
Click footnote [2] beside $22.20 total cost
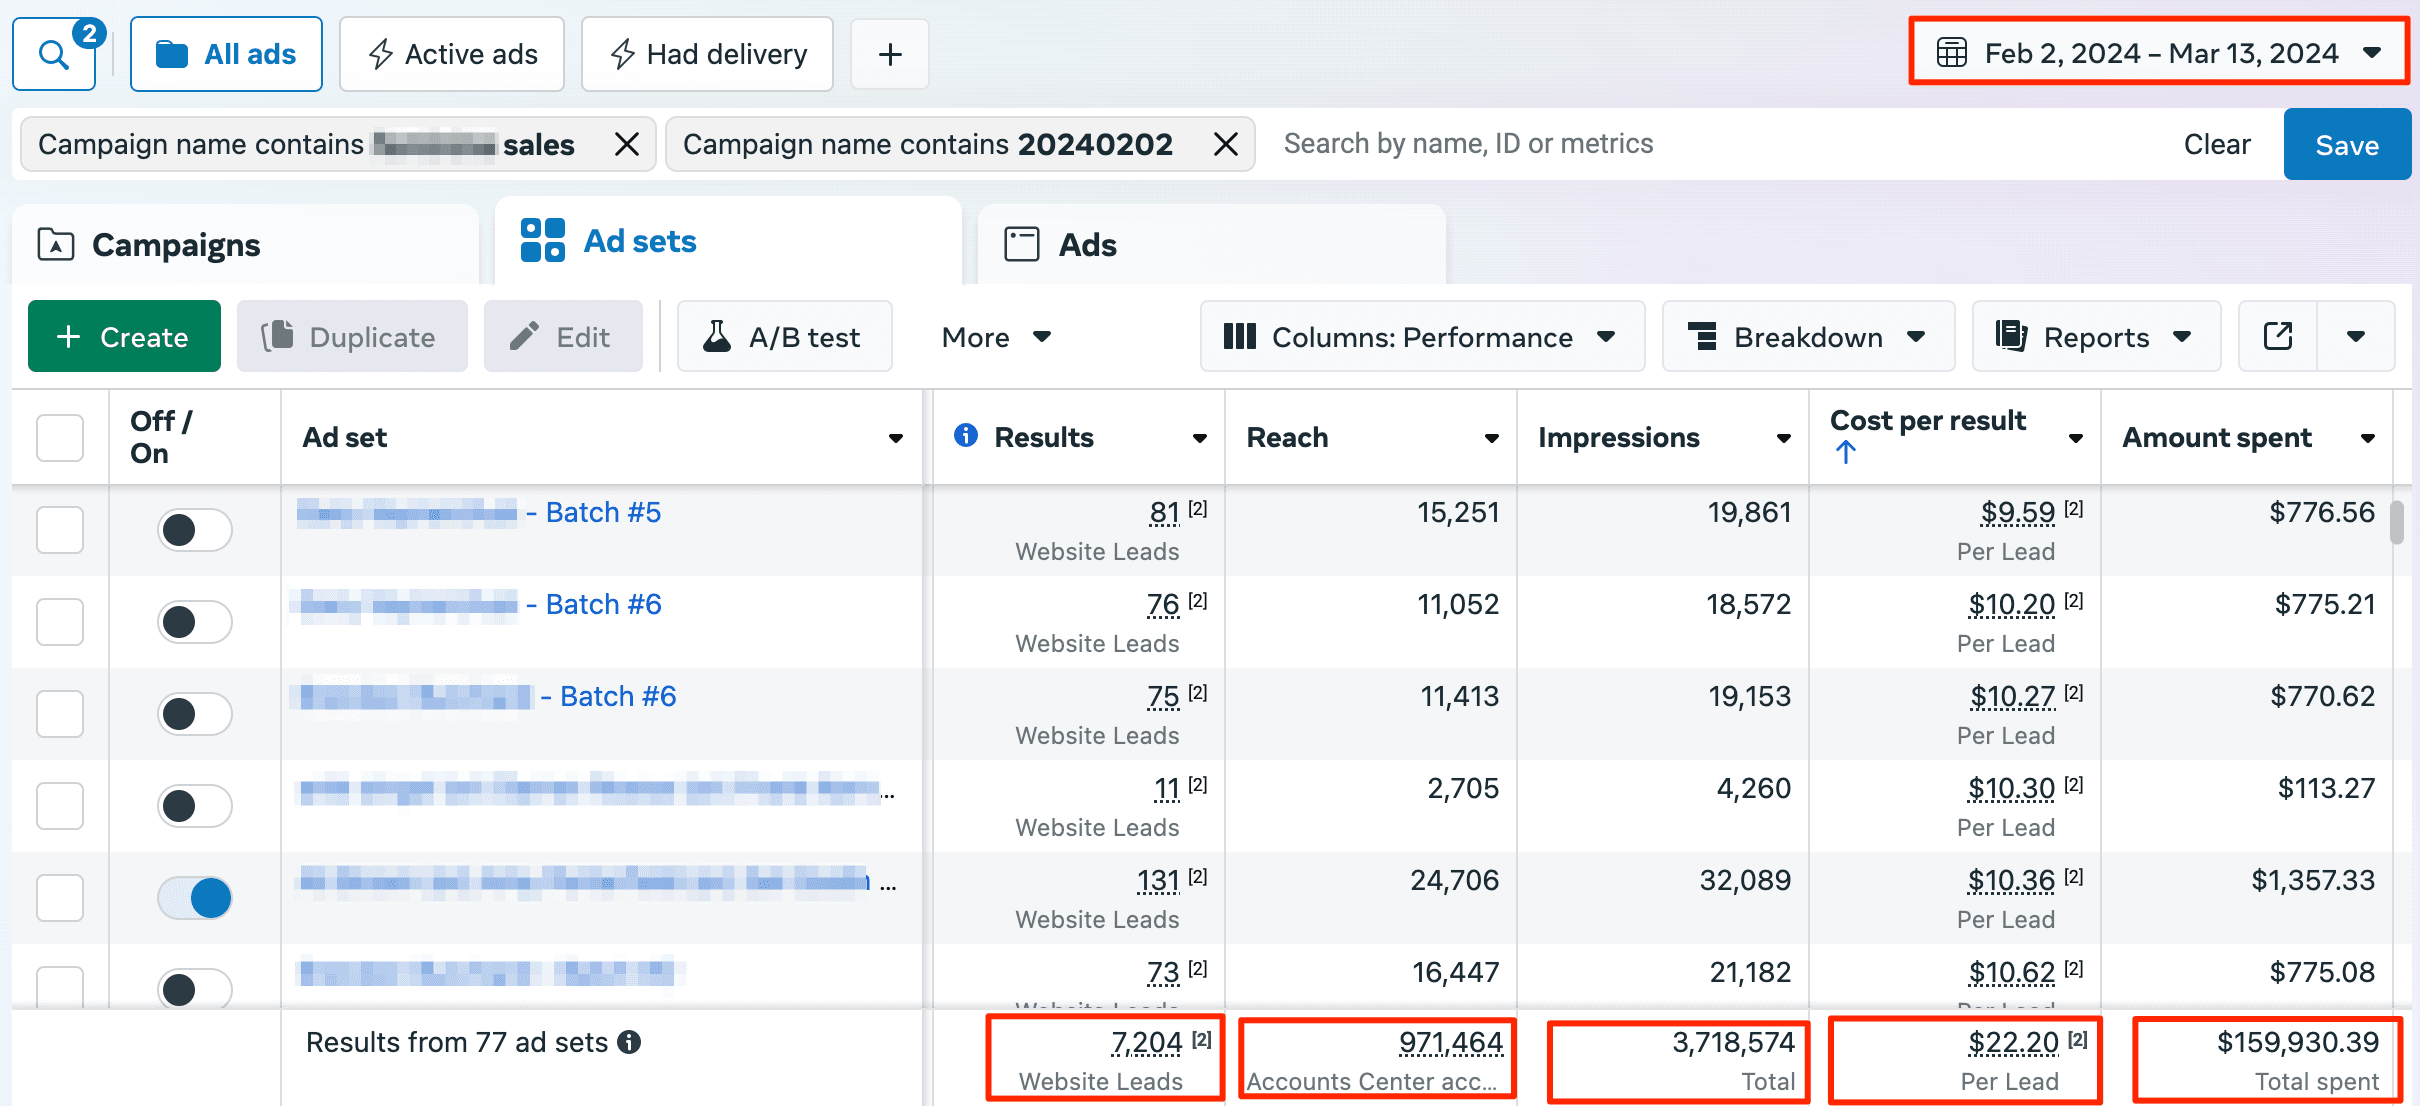click(2078, 1040)
